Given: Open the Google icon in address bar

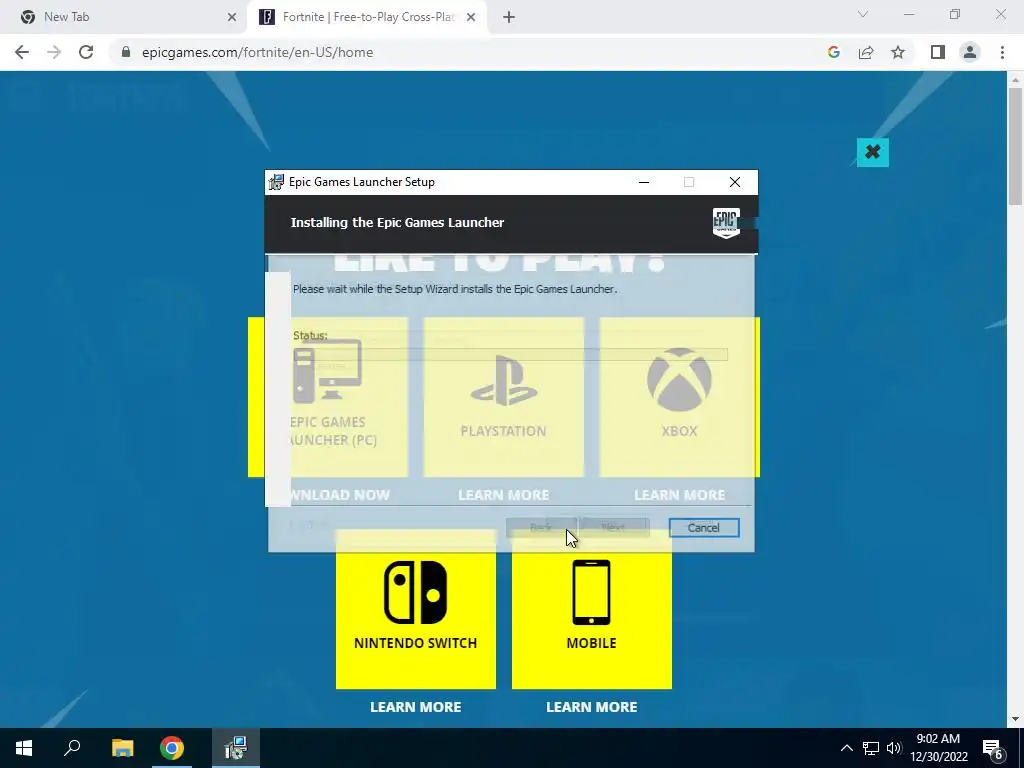Looking at the screenshot, I should [x=833, y=52].
